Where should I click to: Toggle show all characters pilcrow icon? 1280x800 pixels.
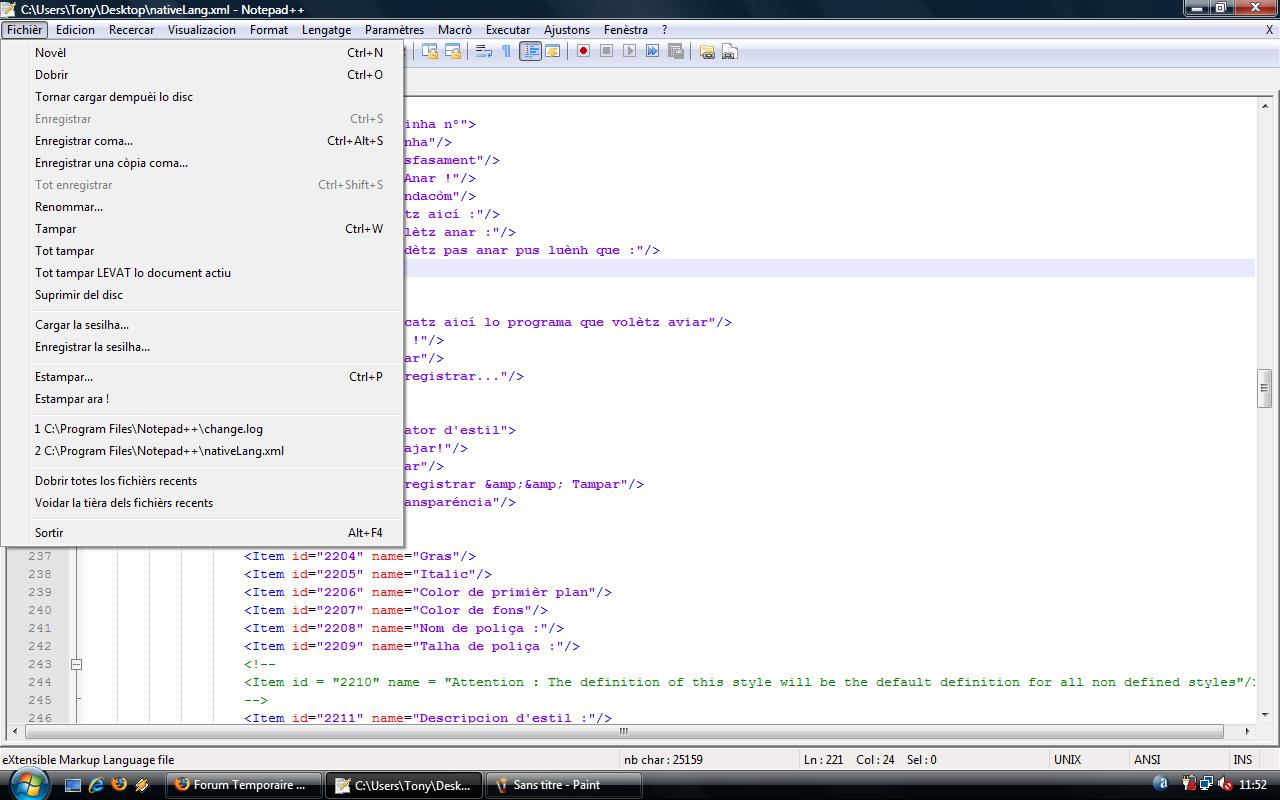pos(506,51)
